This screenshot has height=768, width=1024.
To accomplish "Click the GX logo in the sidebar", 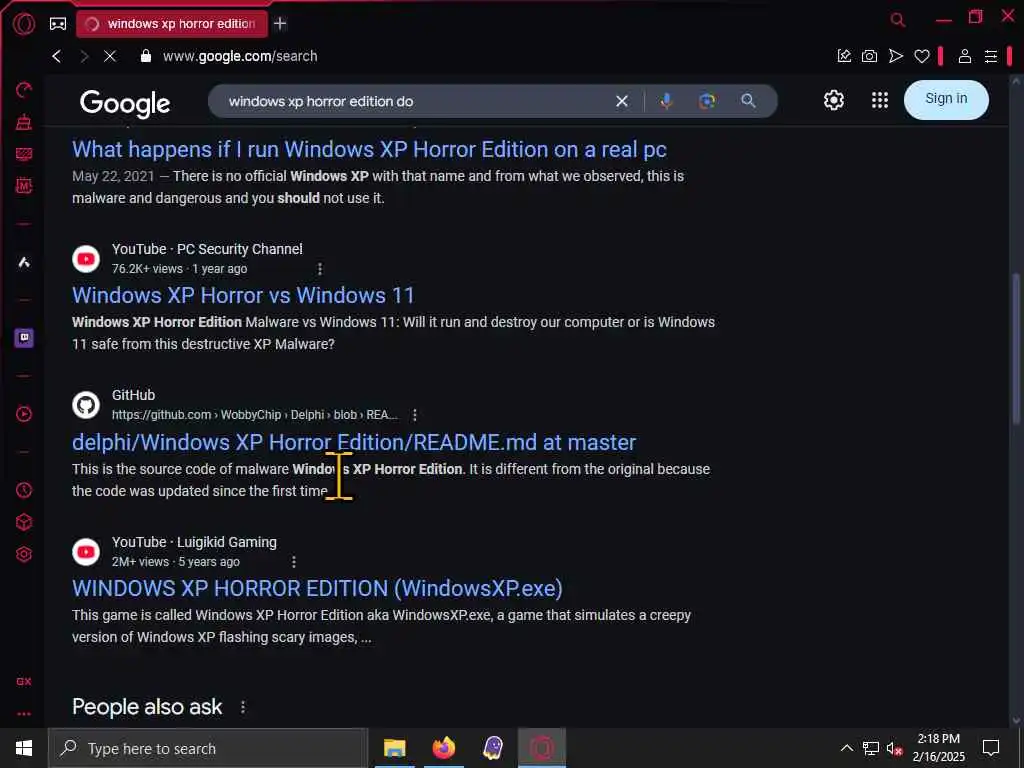I will coord(24,681).
